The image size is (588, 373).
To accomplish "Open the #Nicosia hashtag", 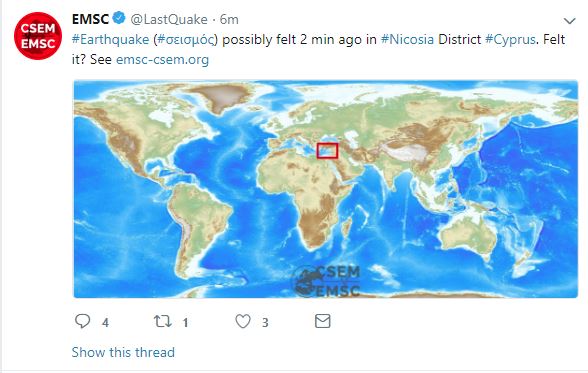I will pyautogui.click(x=407, y=39).
